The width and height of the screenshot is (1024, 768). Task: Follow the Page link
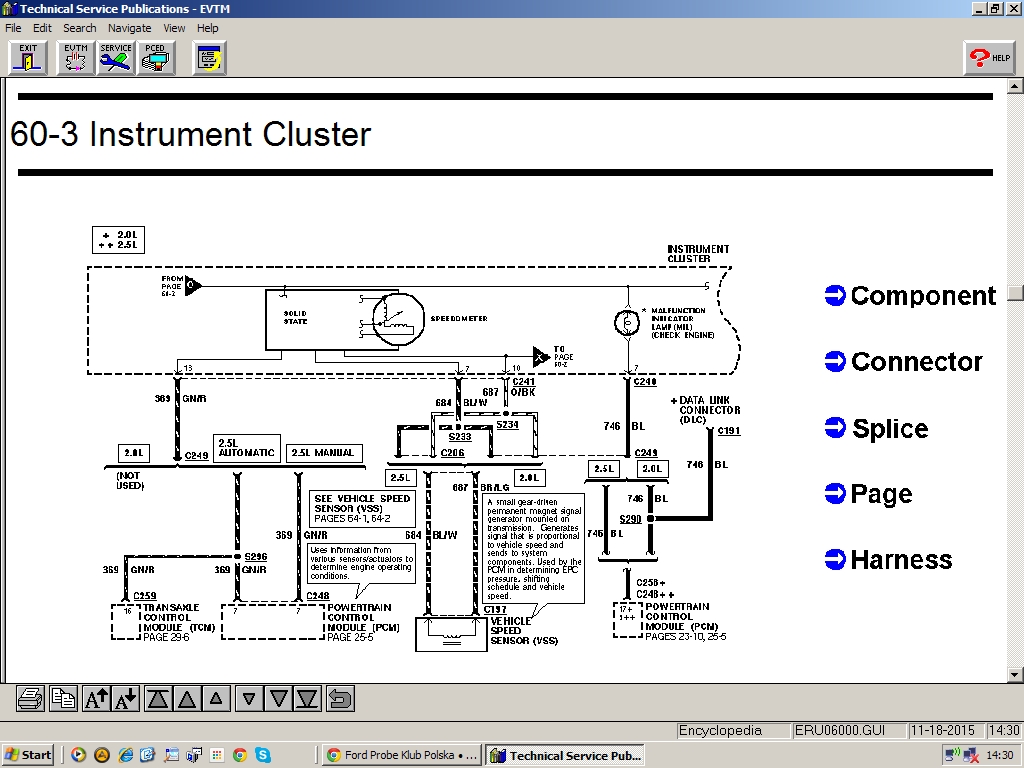pyautogui.click(x=869, y=494)
